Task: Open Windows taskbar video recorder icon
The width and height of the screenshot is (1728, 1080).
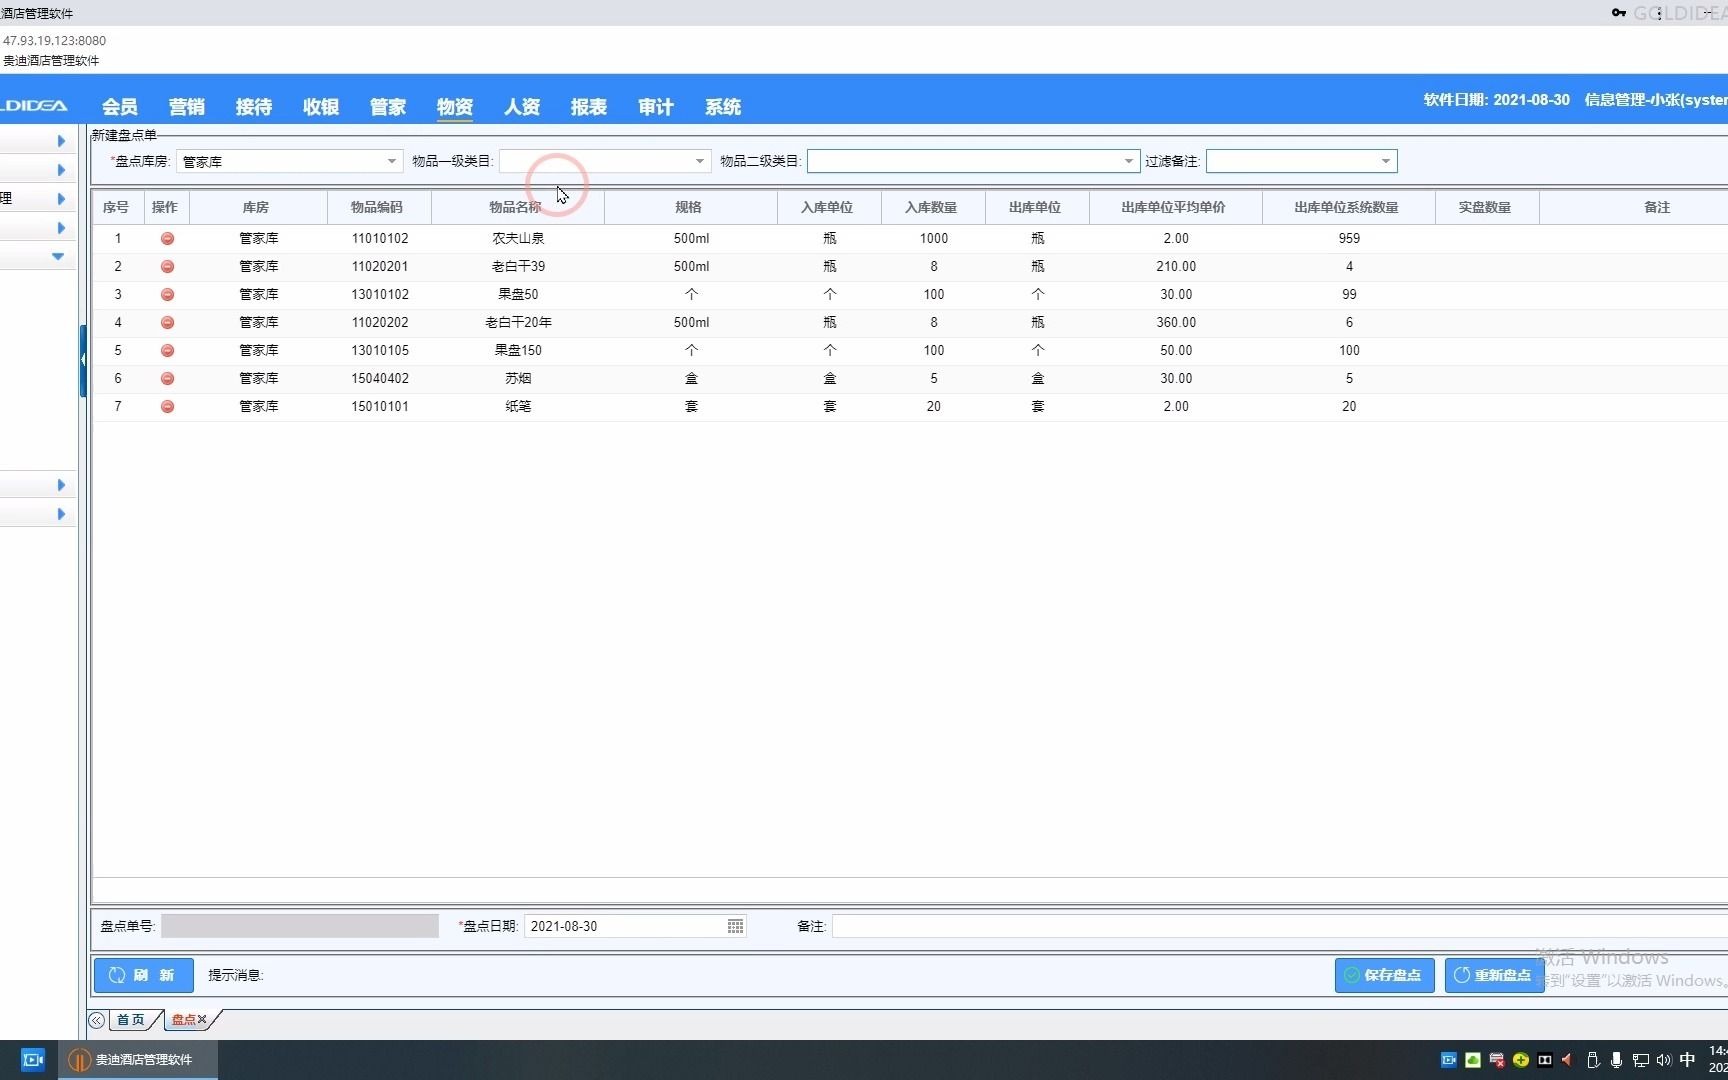Action: [x=33, y=1060]
